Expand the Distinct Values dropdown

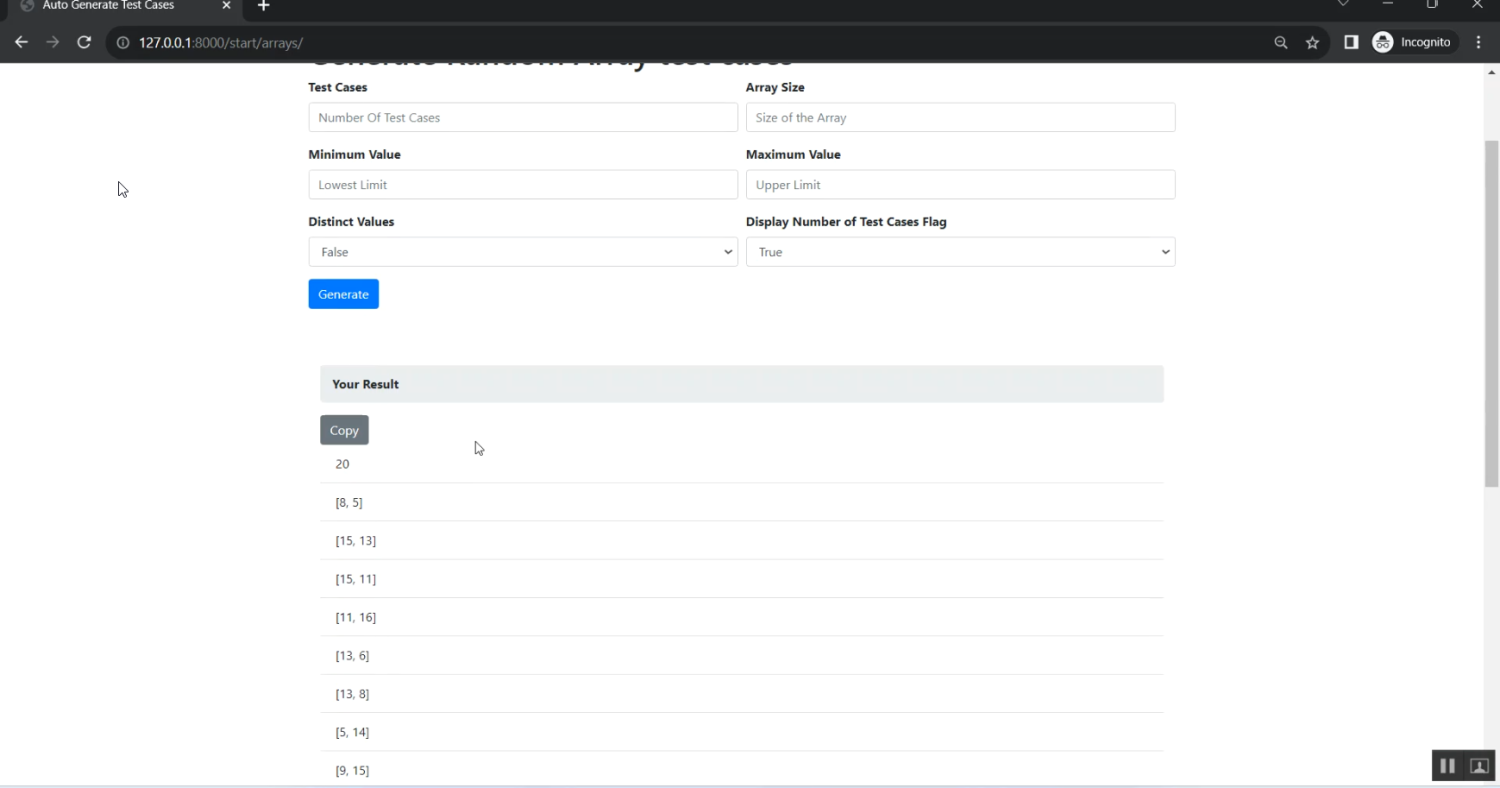(x=522, y=252)
